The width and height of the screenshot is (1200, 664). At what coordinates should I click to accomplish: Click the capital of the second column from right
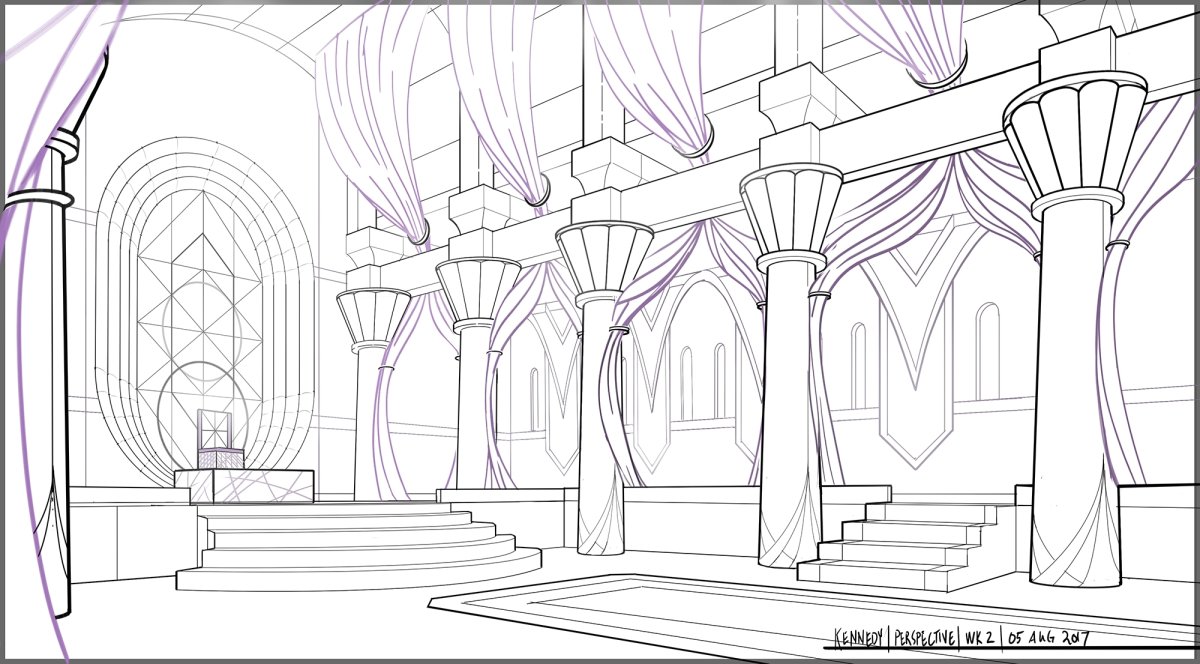[x=791, y=212]
